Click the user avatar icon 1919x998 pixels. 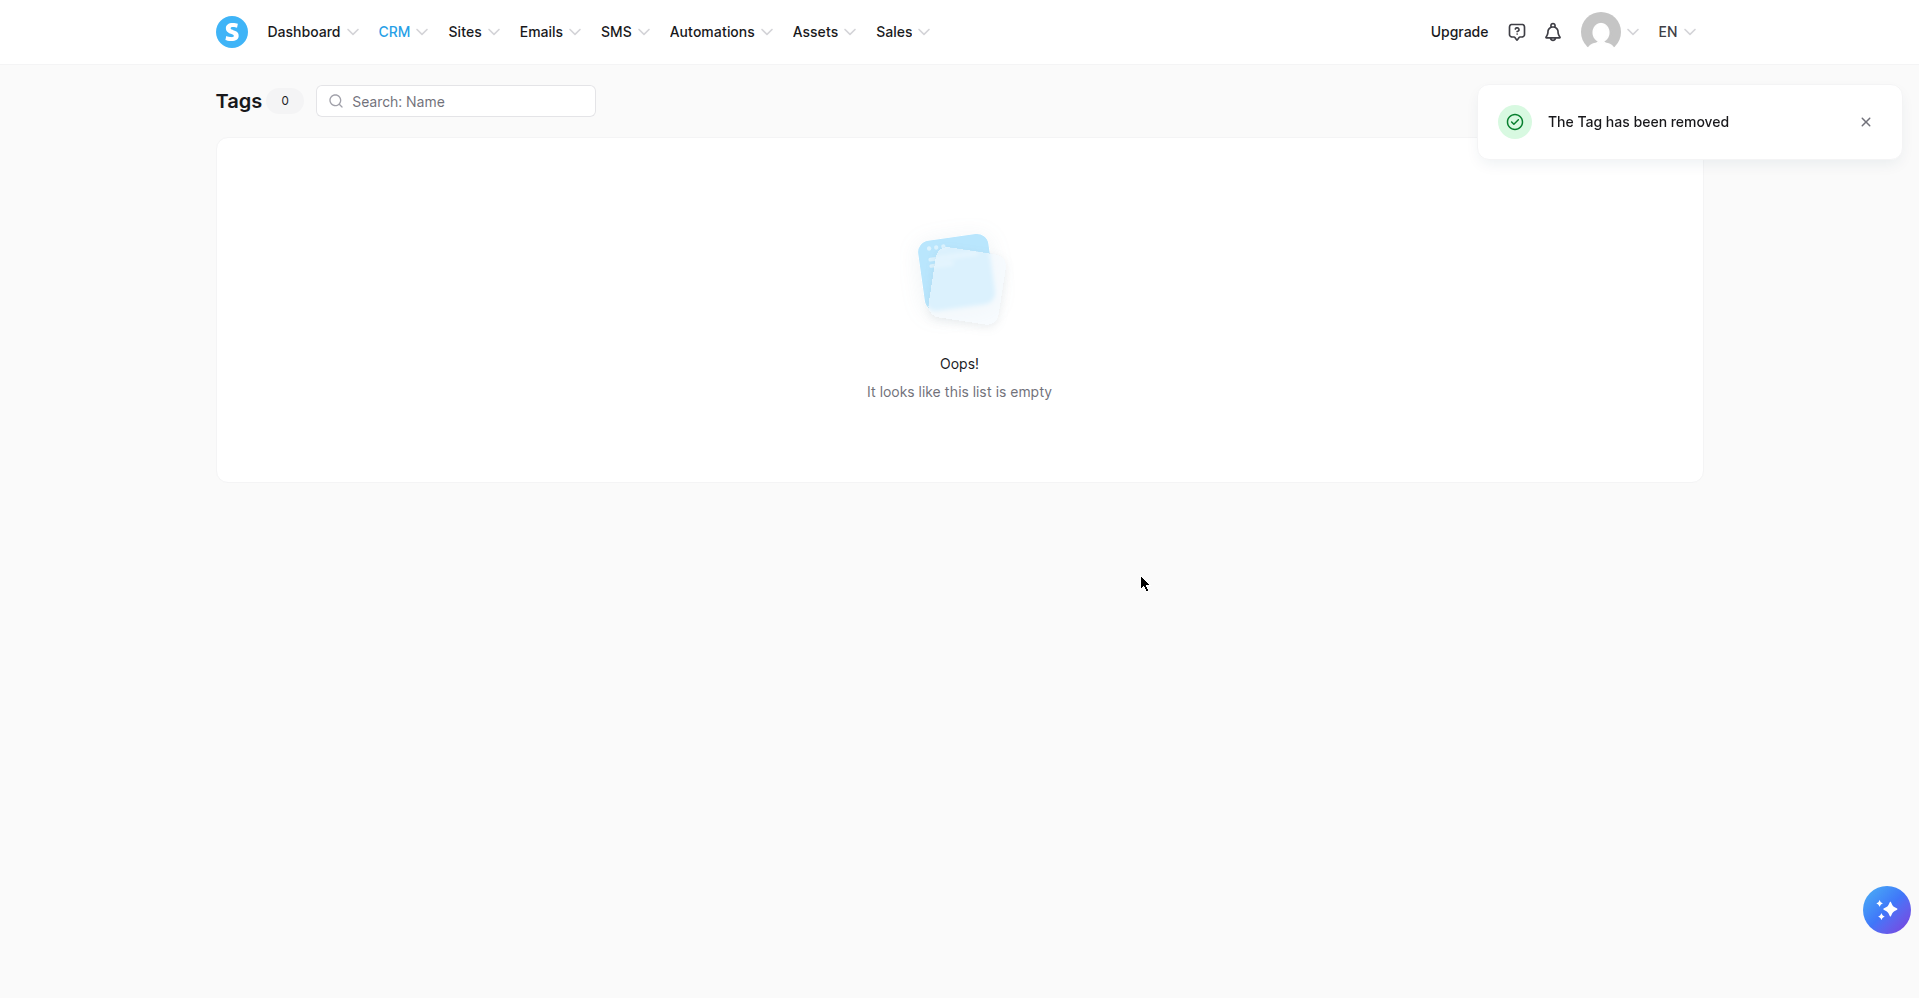(x=1600, y=32)
